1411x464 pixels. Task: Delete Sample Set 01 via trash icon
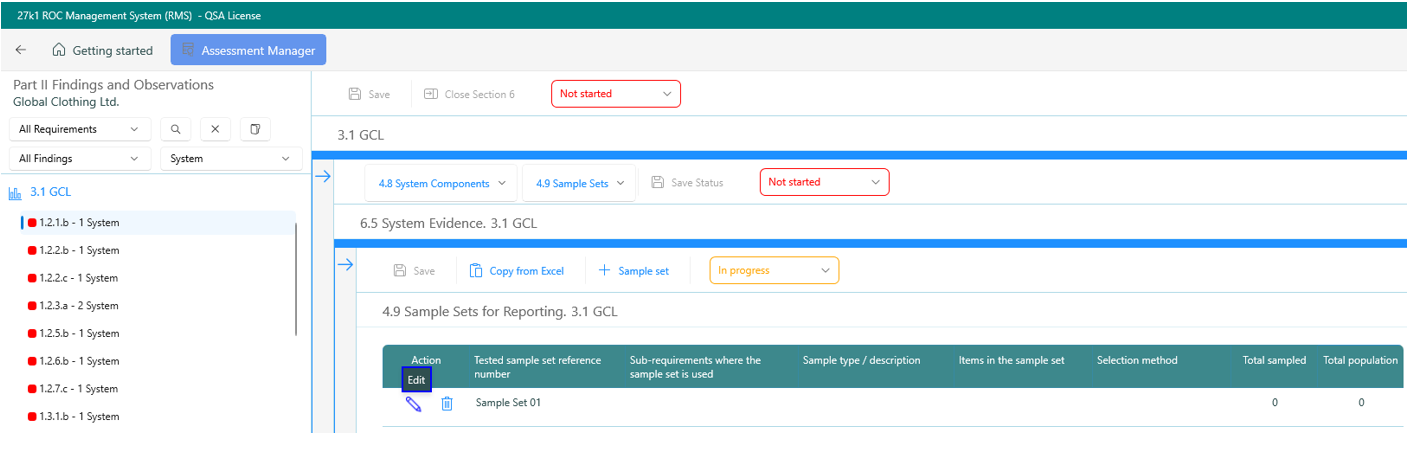447,404
